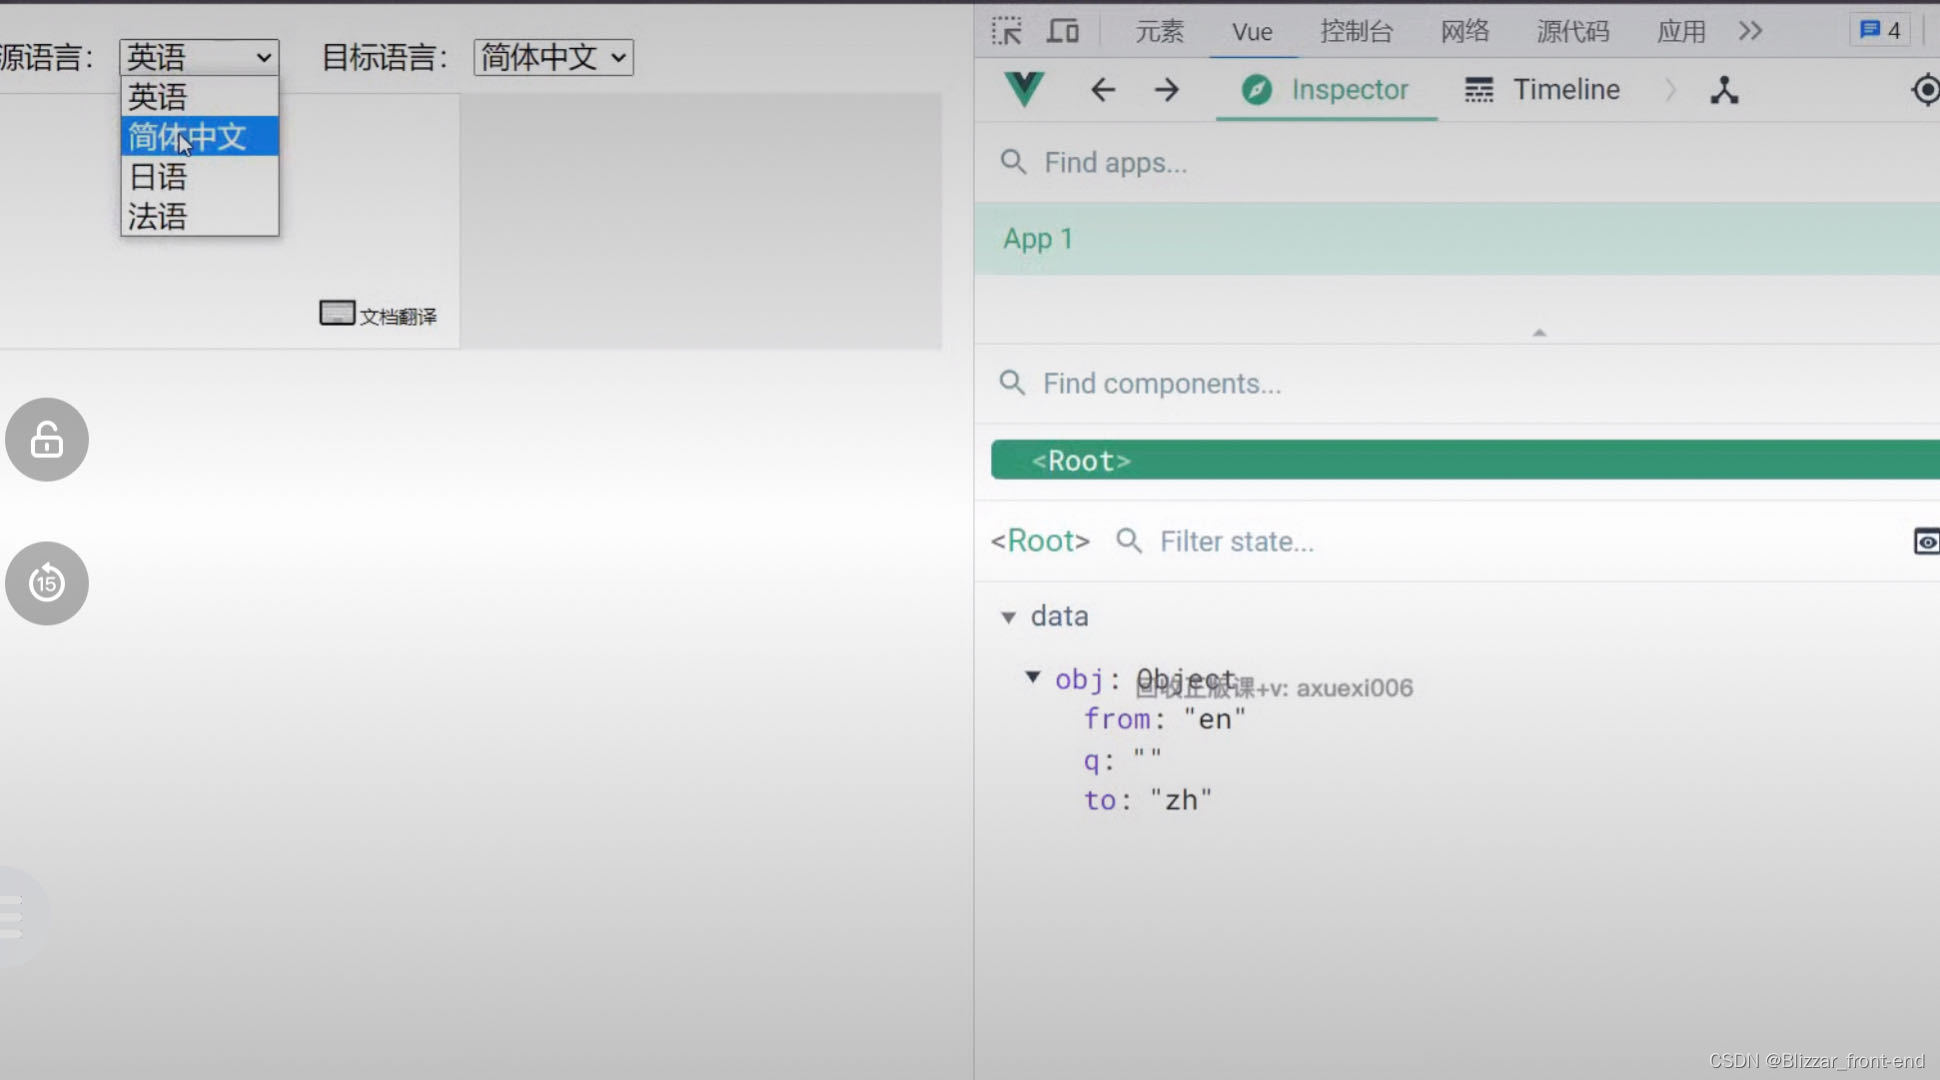Click the unlock padlock circle icon
The width and height of the screenshot is (1940, 1080).
[x=47, y=439]
